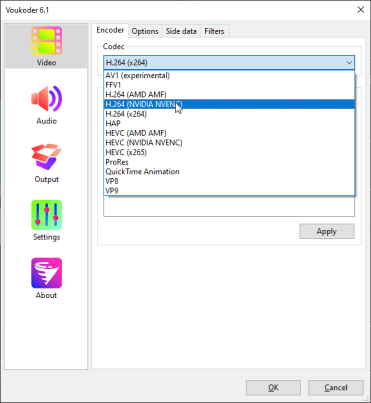371x403 pixels.
Task: Close the Voukoder 6.1 dialog
Action: [361, 10]
